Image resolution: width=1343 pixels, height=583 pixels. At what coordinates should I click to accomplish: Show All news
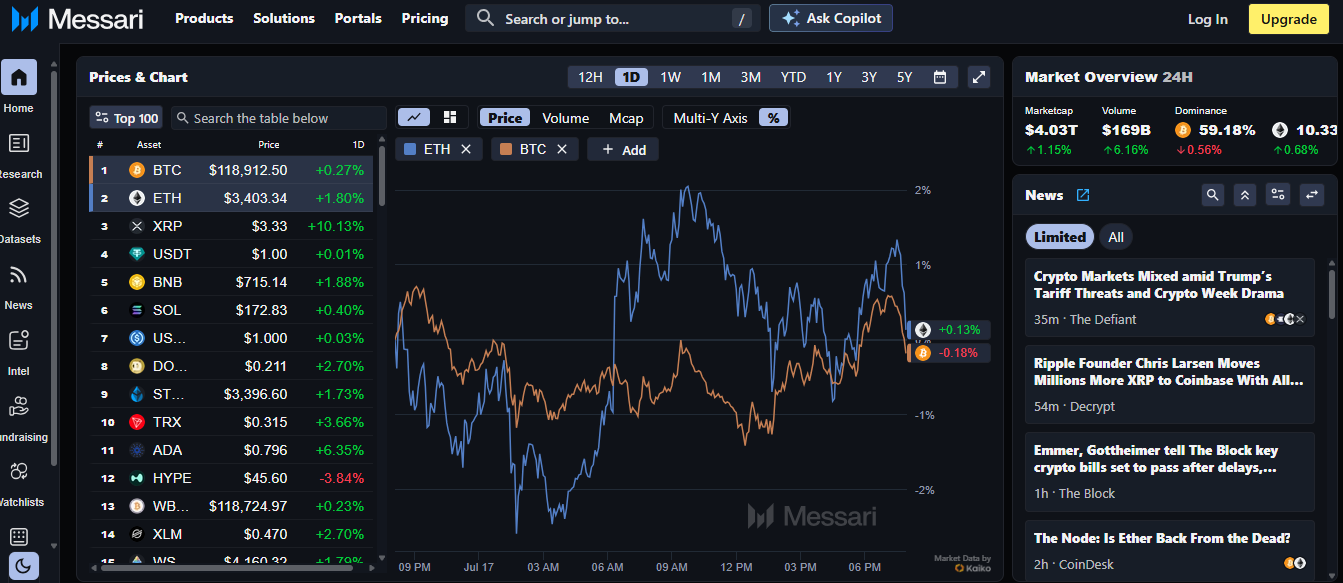(1116, 237)
